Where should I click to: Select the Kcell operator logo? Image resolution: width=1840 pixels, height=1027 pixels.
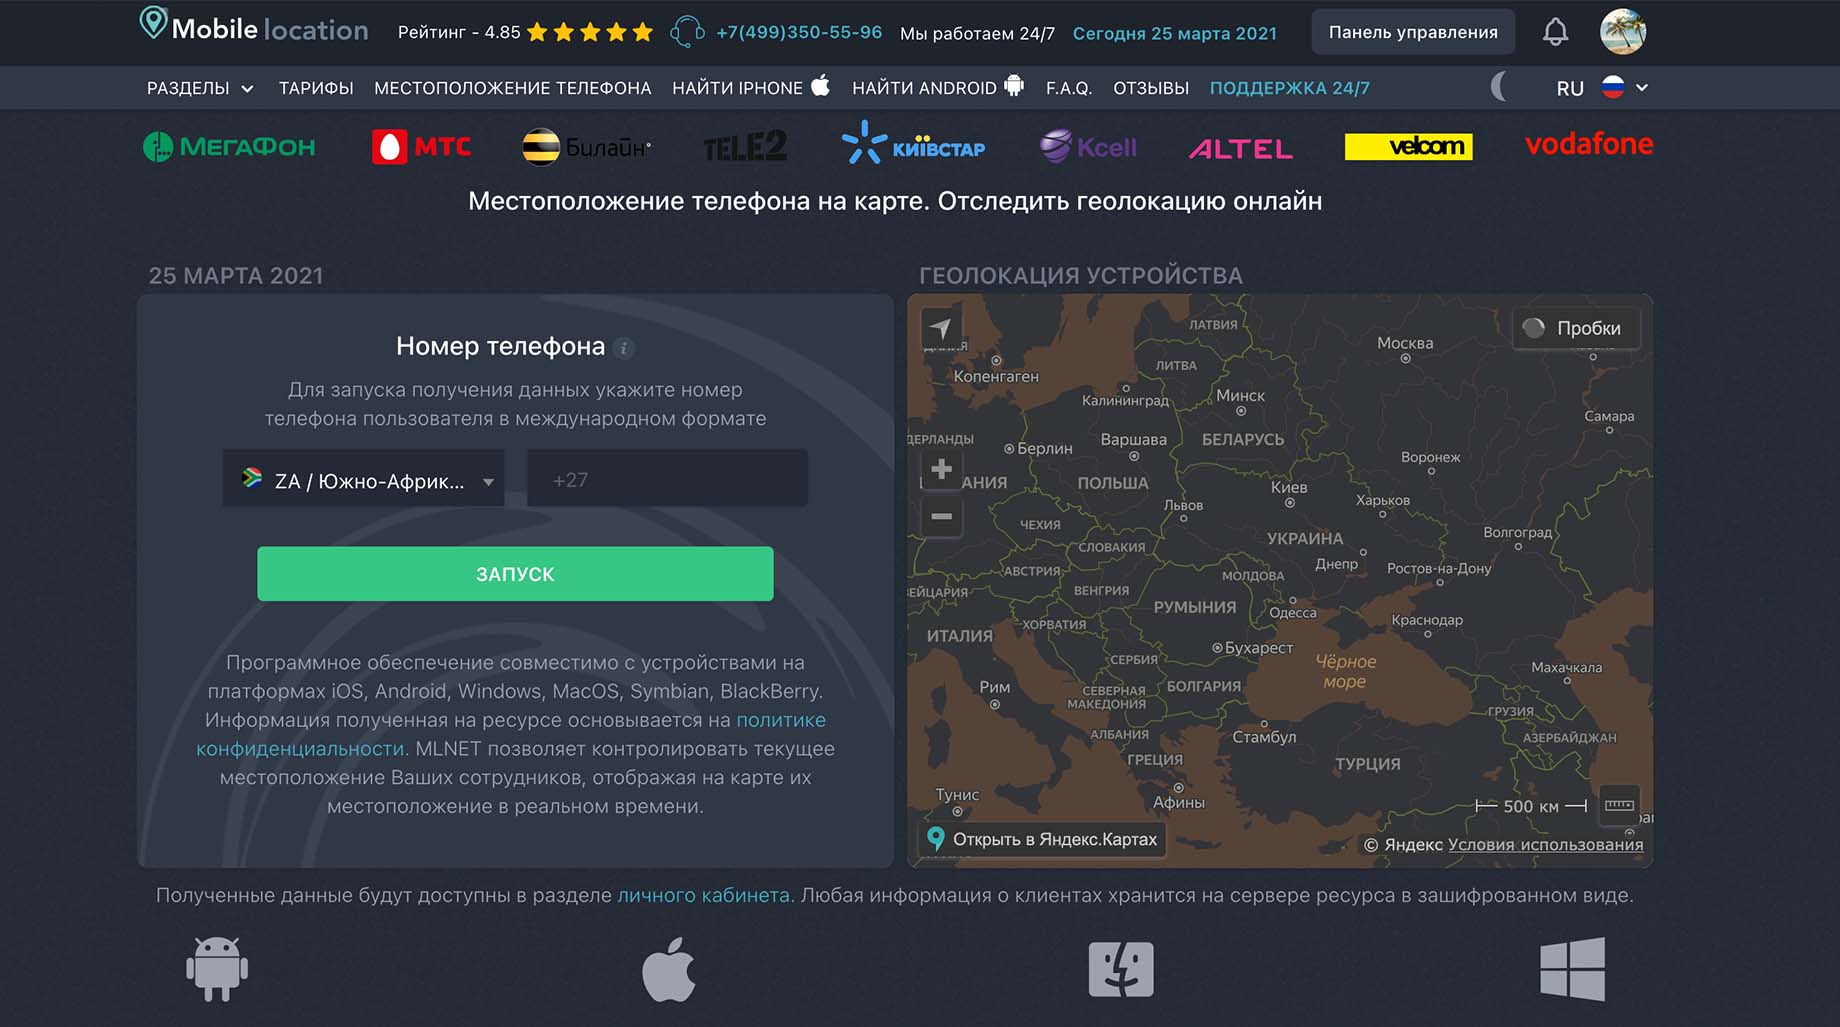pyautogui.click(x=1088, y=147)
